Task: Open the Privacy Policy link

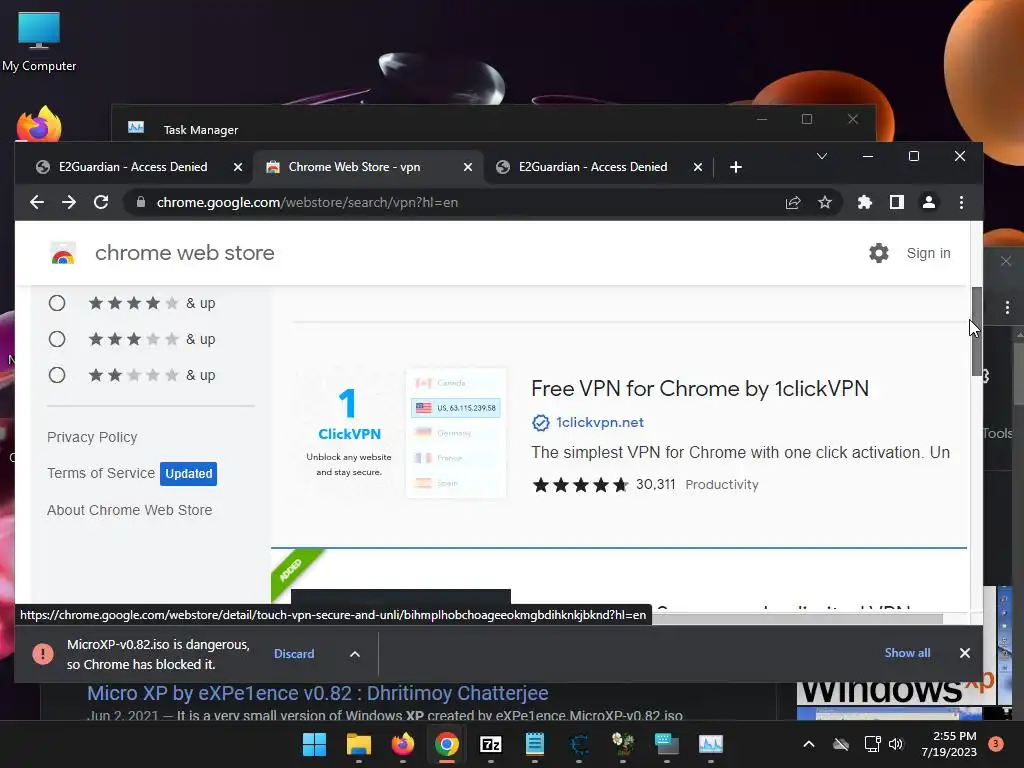Action: pyautogui.click(x=92, y=437)
